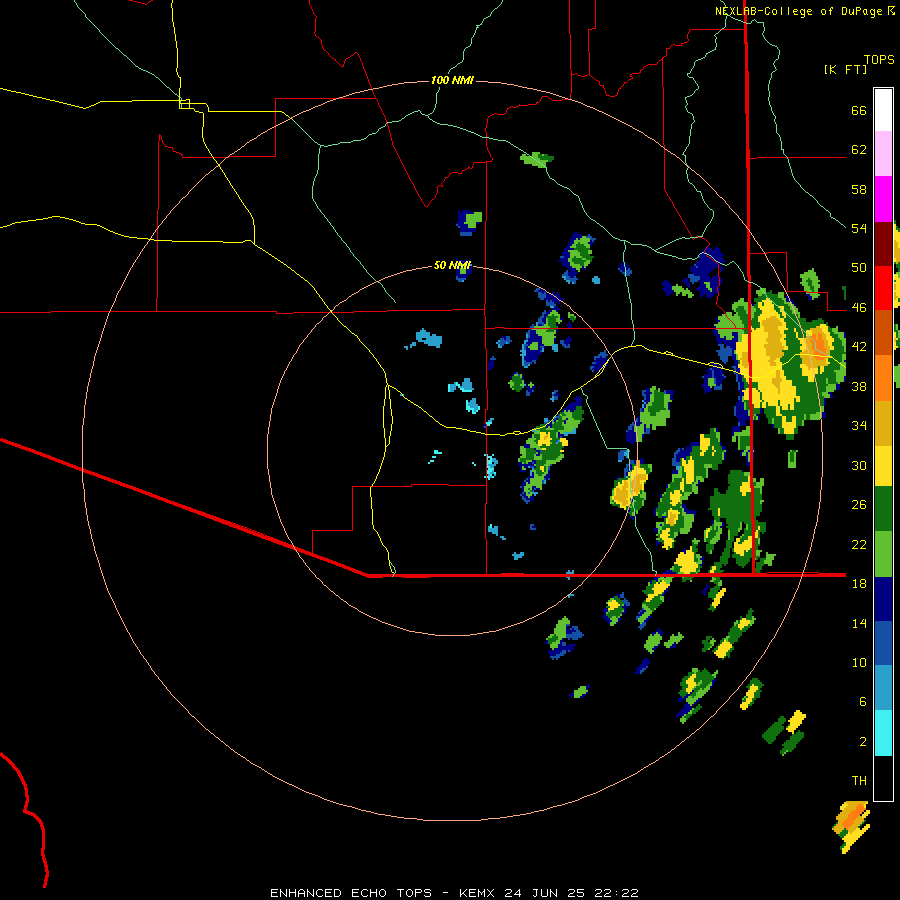The image size is (900, 900).
Task: Click the 46 value on the legend
Action: (x=859, y=308)
